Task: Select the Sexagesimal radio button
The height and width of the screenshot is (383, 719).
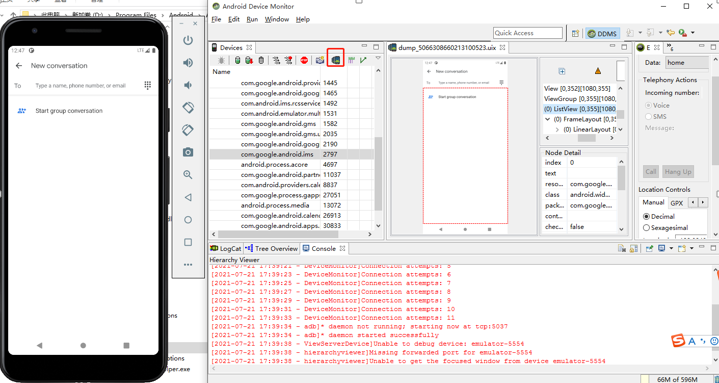Action: 647,228
